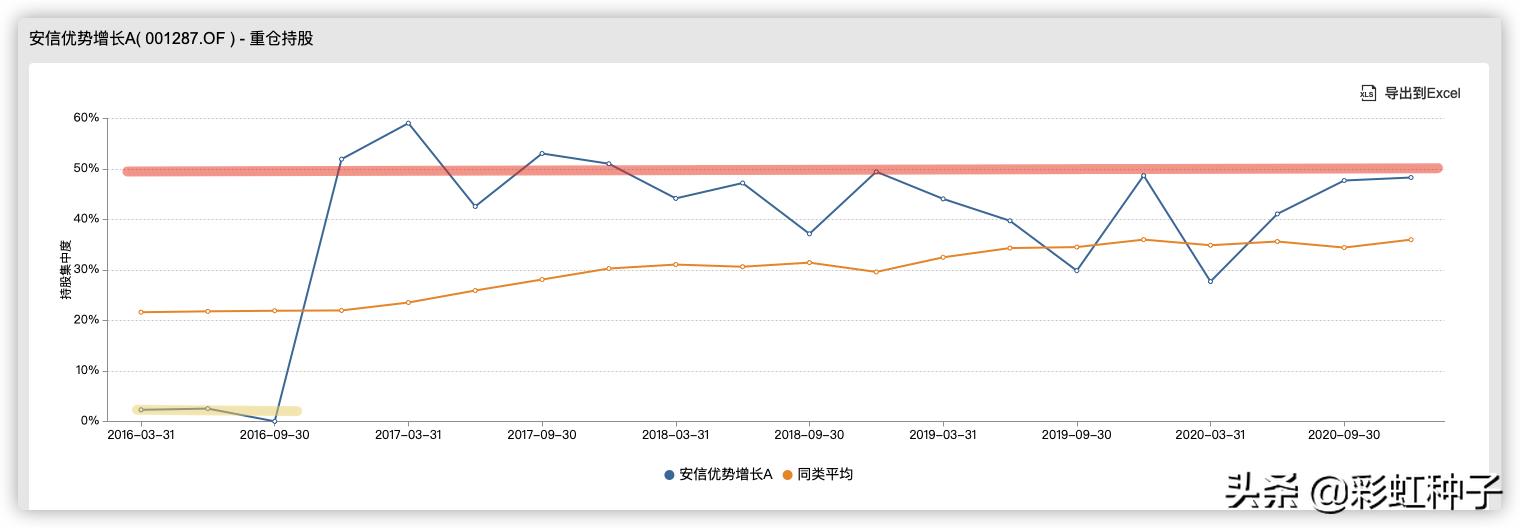1520x528 pixels.
Task: Click orange line data point at 2016-03-31
Action: [x=141, y=312]
